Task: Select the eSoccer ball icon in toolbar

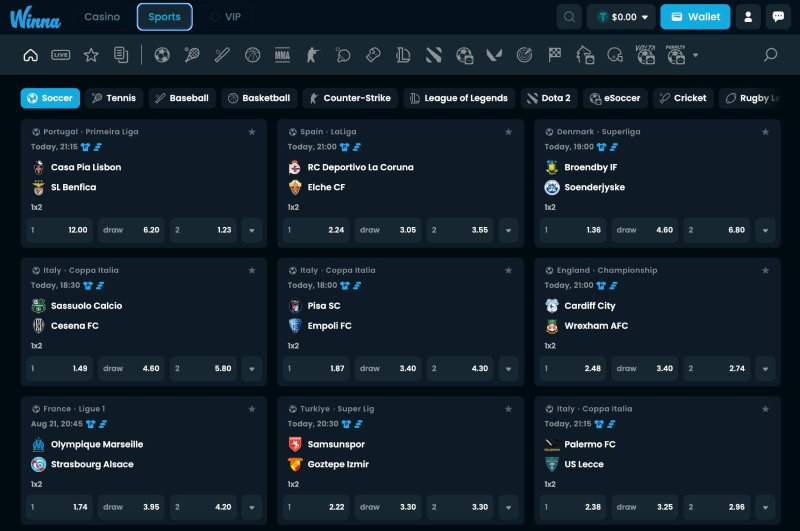Action: (x=464, y=55)
